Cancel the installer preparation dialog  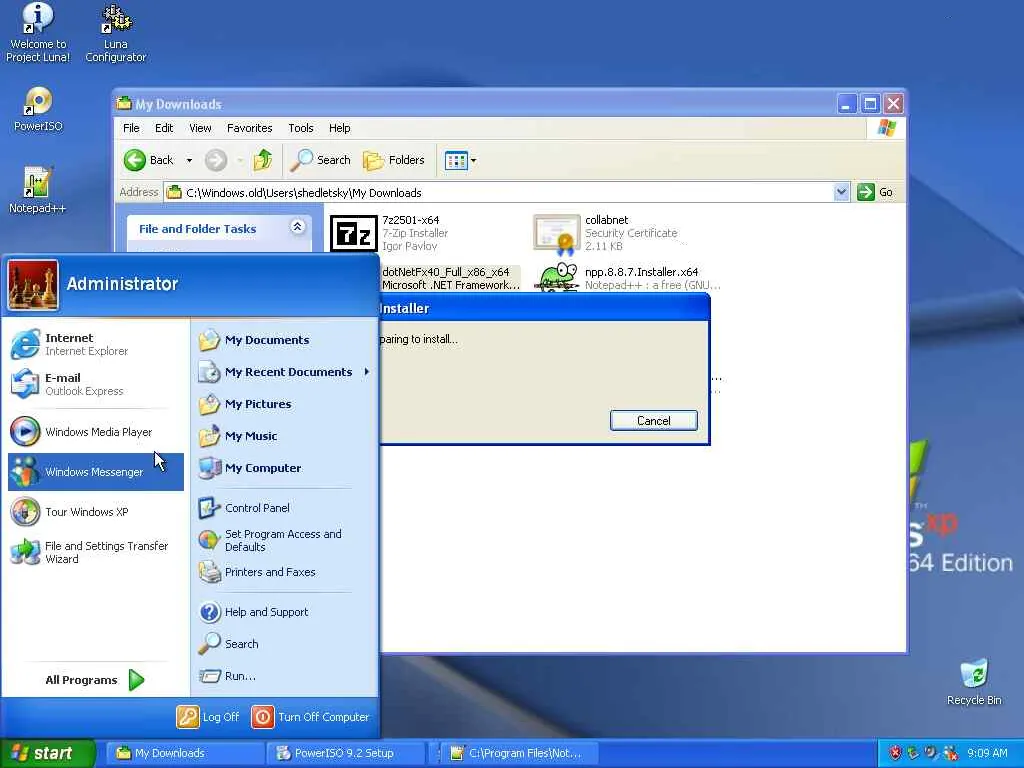point(654,421)
